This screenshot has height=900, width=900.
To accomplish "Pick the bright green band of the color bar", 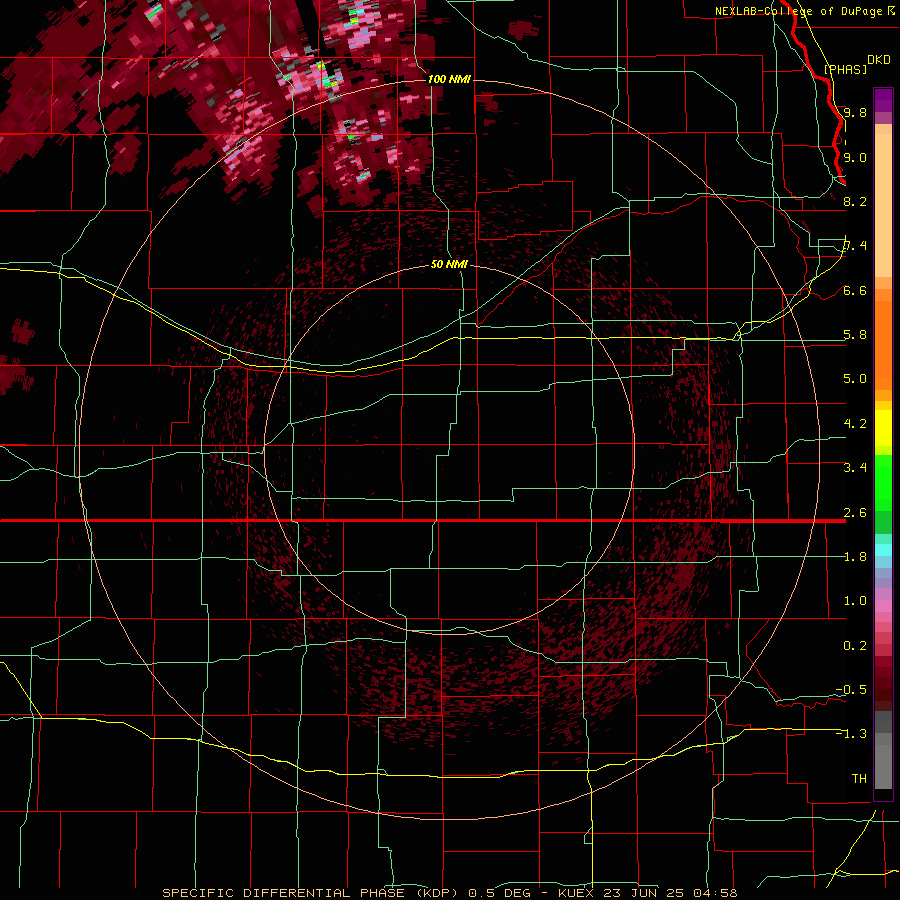I will 883,482.
